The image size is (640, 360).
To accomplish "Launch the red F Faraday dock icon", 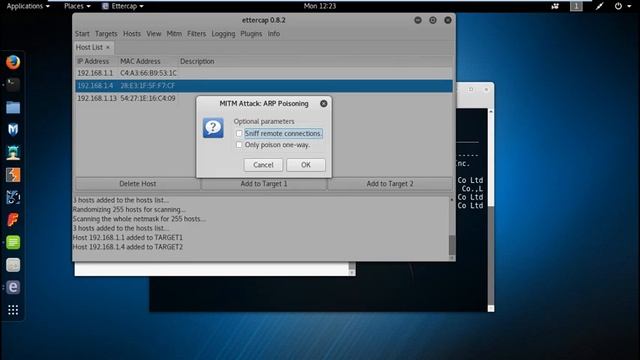I will click(13, 220).
